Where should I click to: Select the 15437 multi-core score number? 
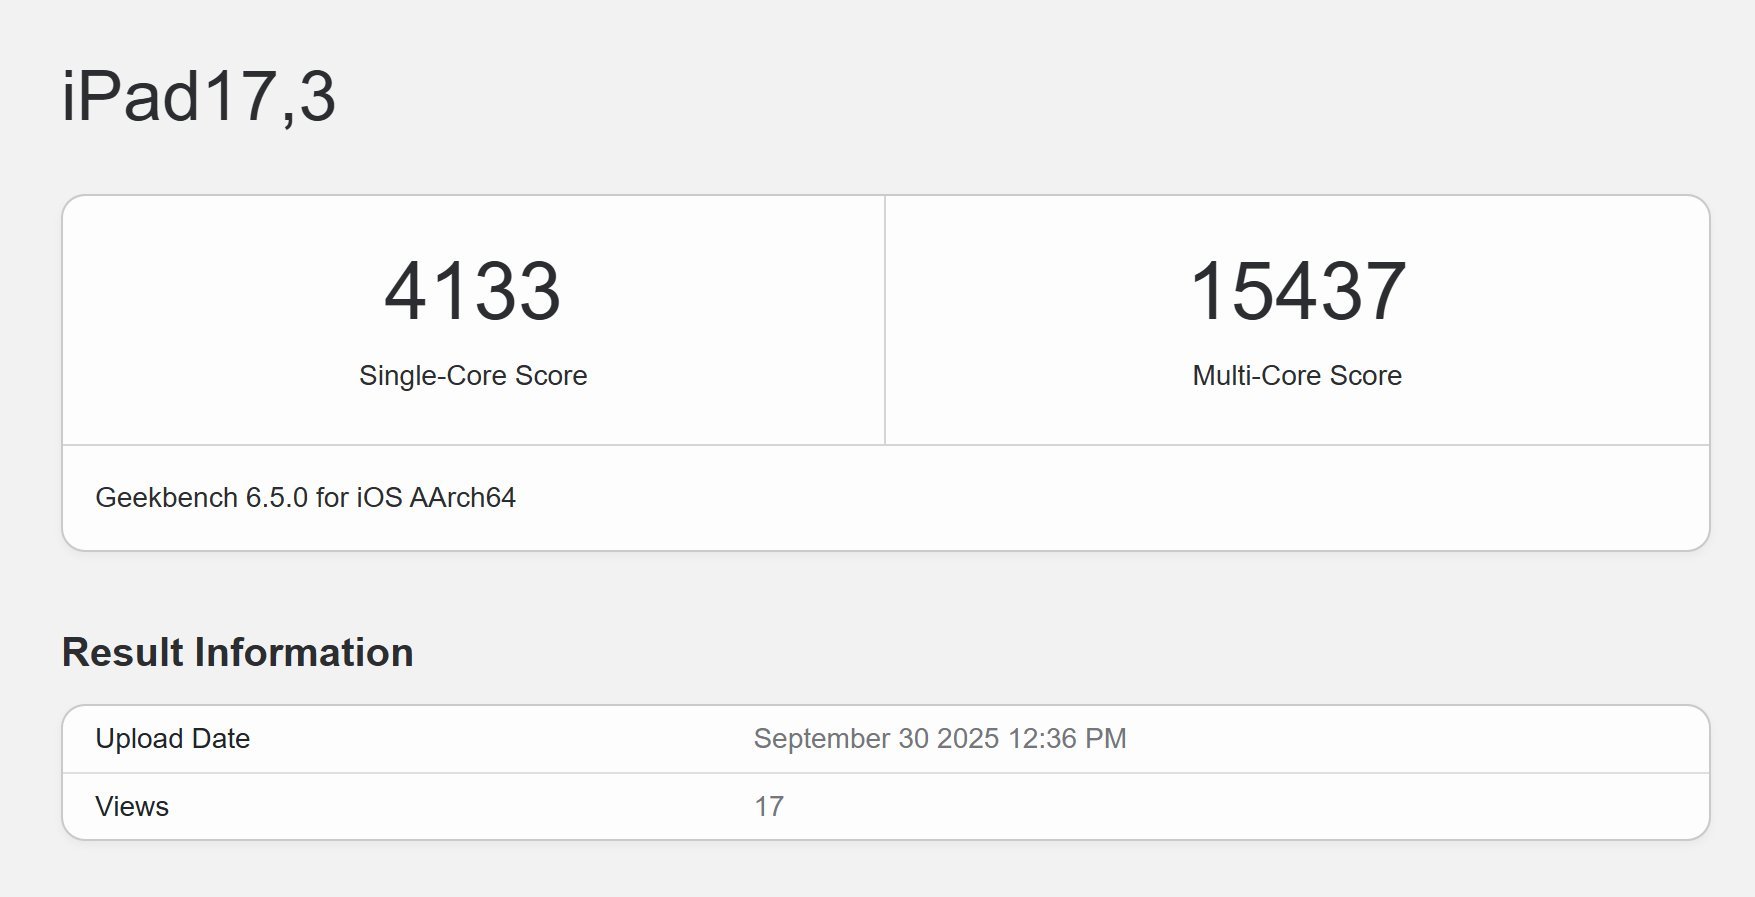point(1297,291)
